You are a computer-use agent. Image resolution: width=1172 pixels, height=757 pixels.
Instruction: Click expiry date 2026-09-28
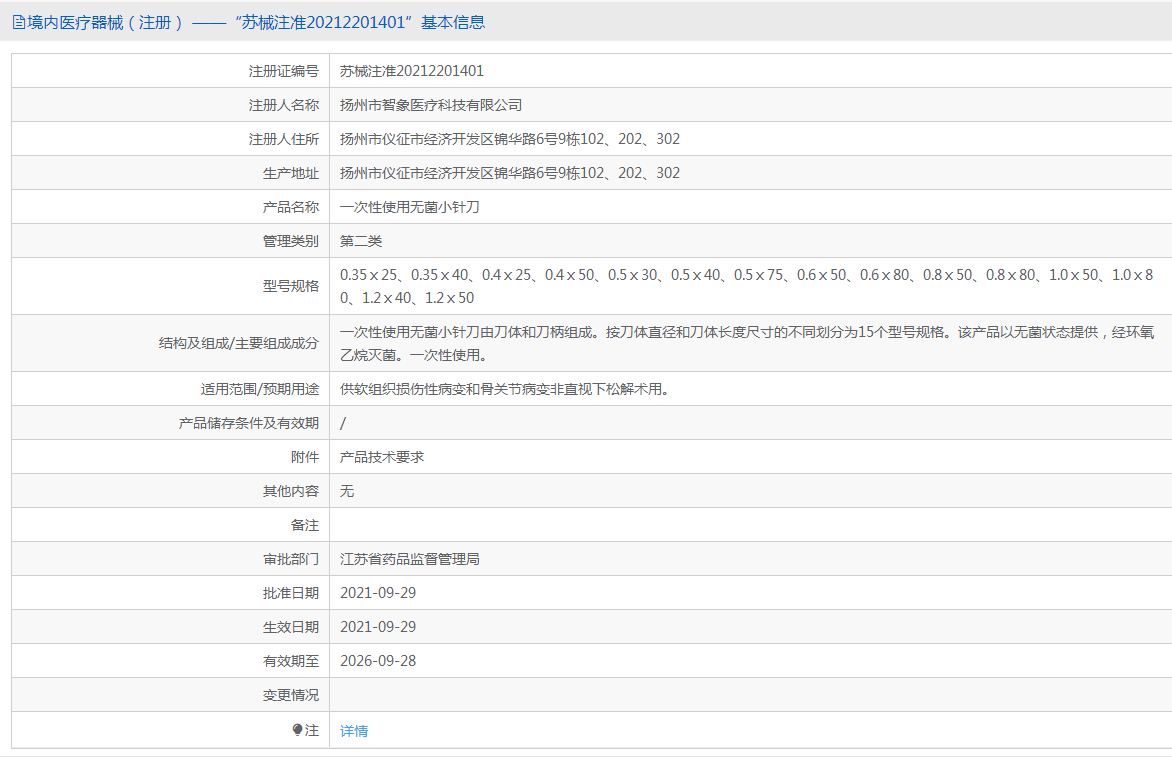pos(378,661)
